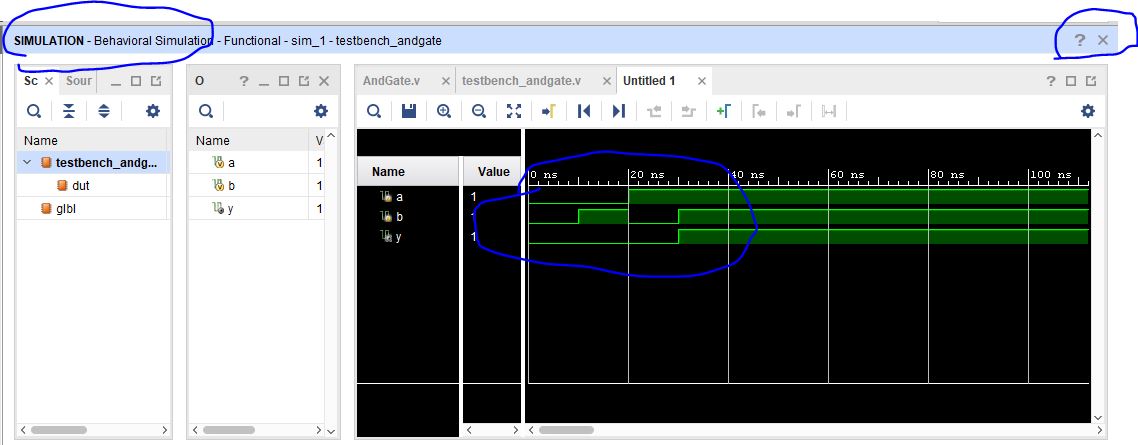Switch to the AndGate.v tab

tap(392, 81)
